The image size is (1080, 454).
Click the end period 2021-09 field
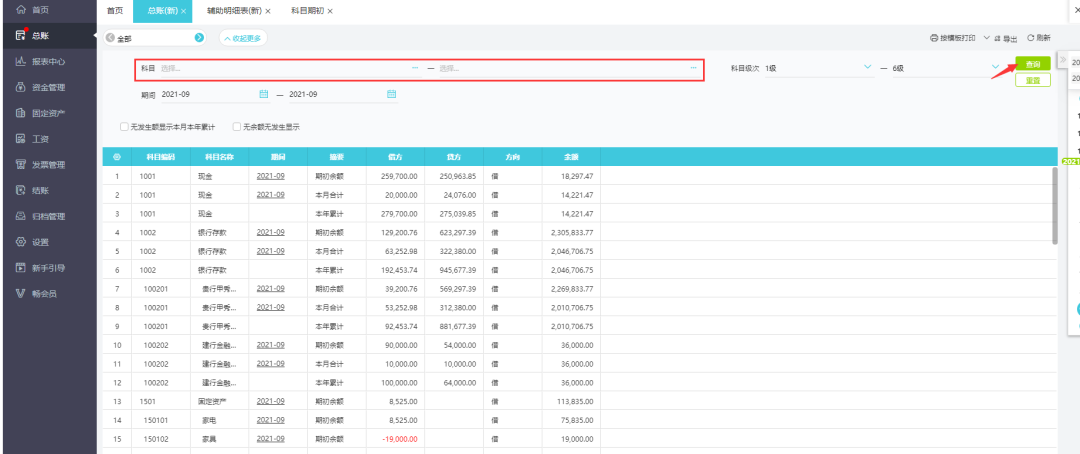343,94
